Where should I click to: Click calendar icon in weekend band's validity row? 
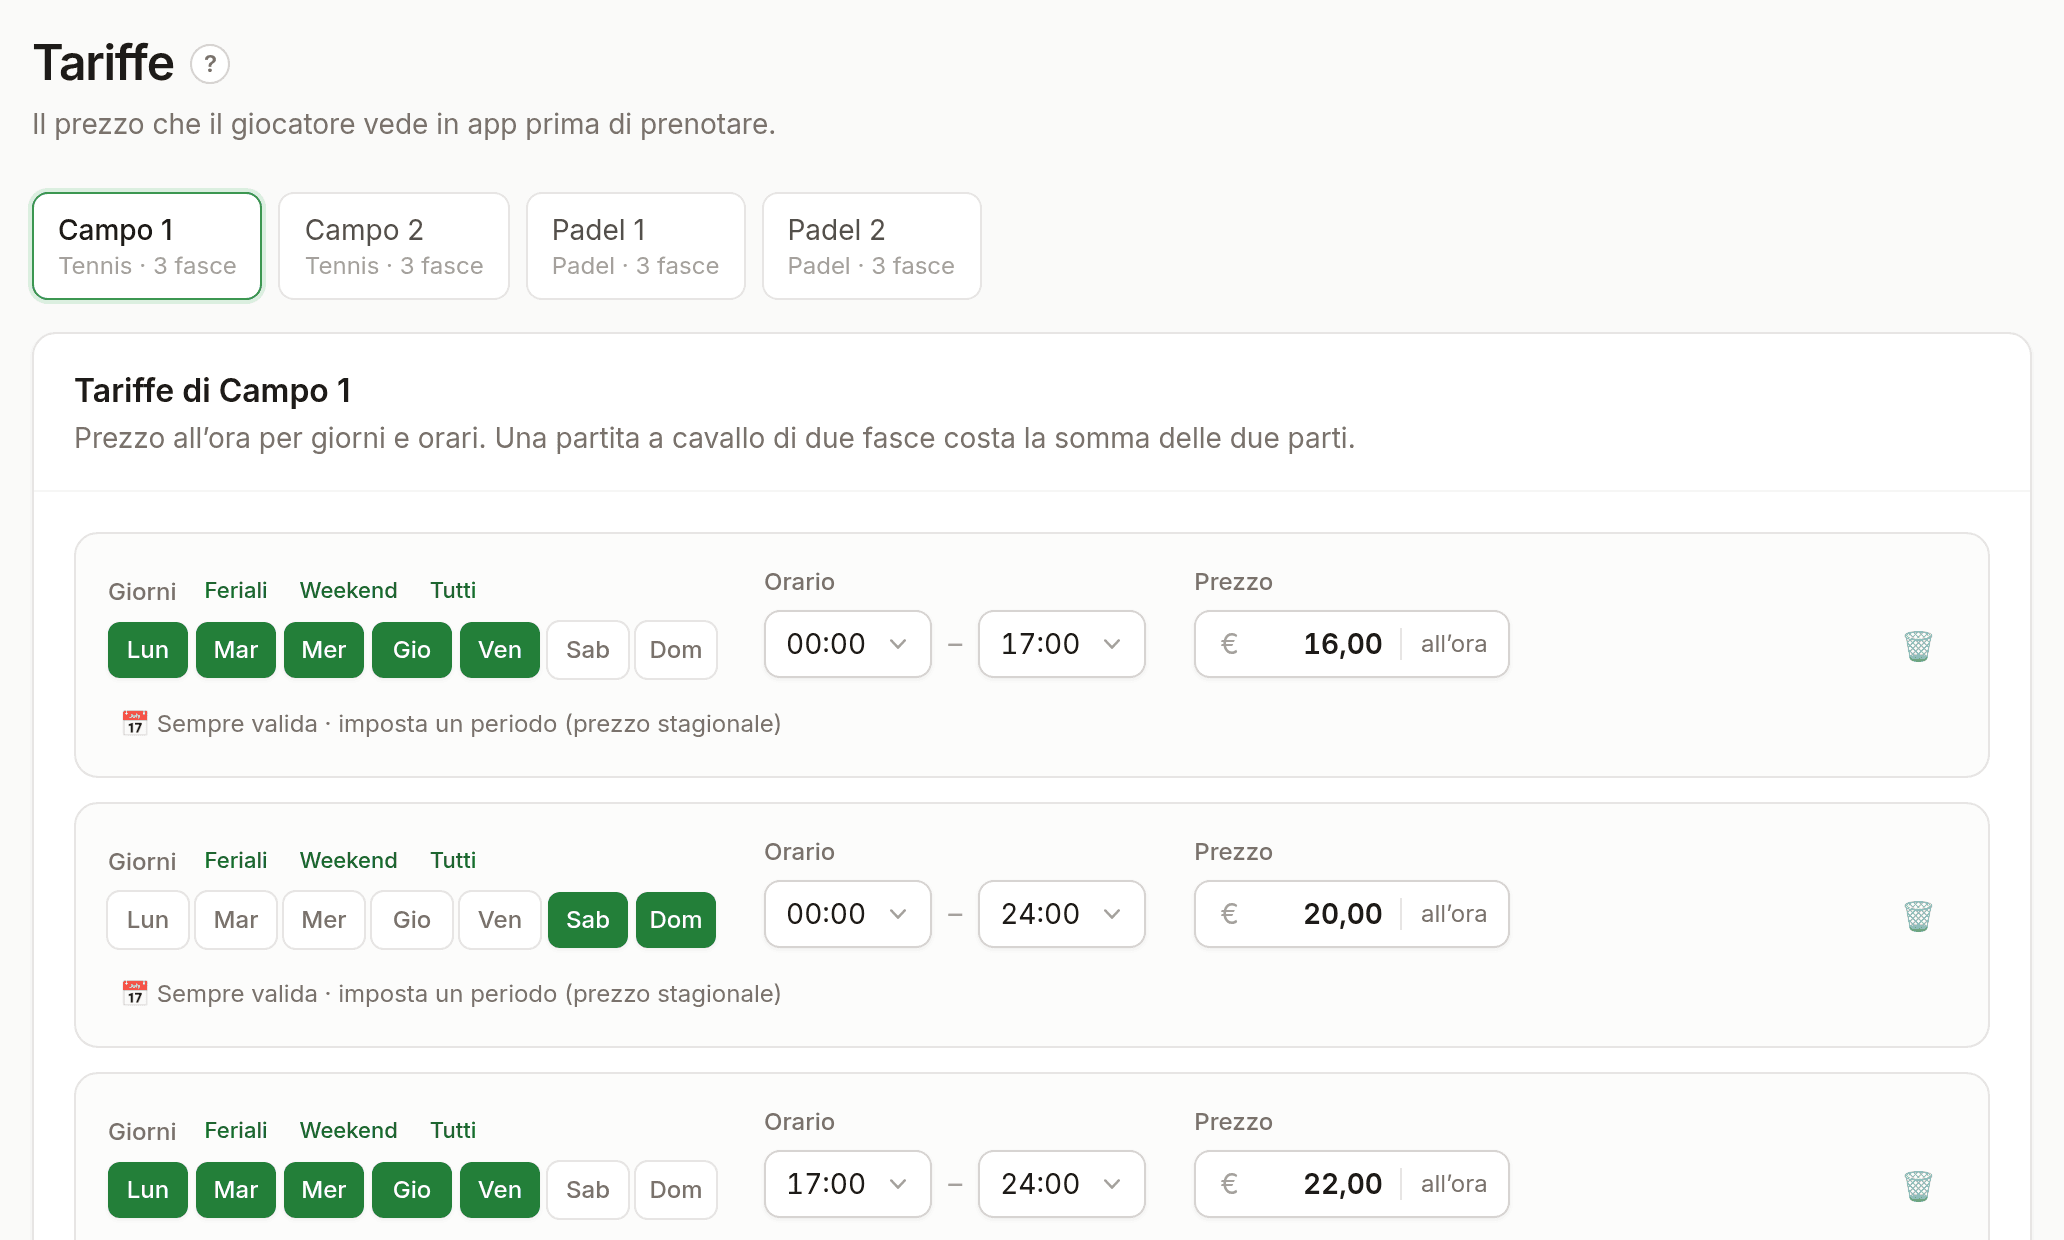pyautogui.click(x=135, y=993)
